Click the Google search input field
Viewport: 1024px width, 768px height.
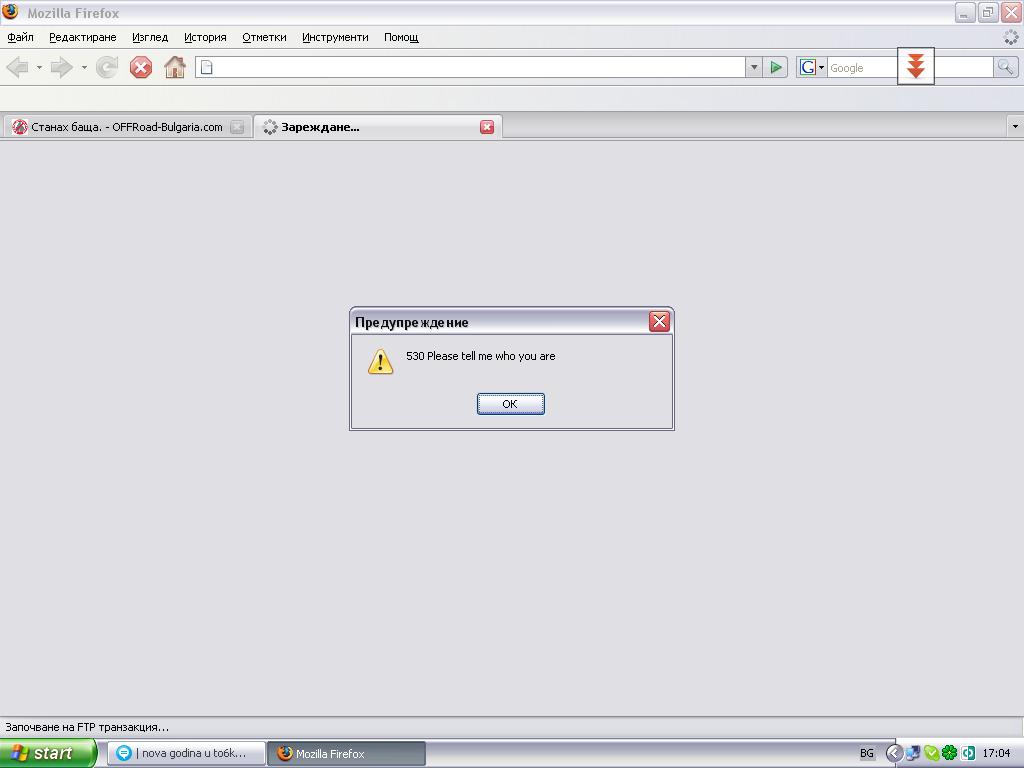910,67
